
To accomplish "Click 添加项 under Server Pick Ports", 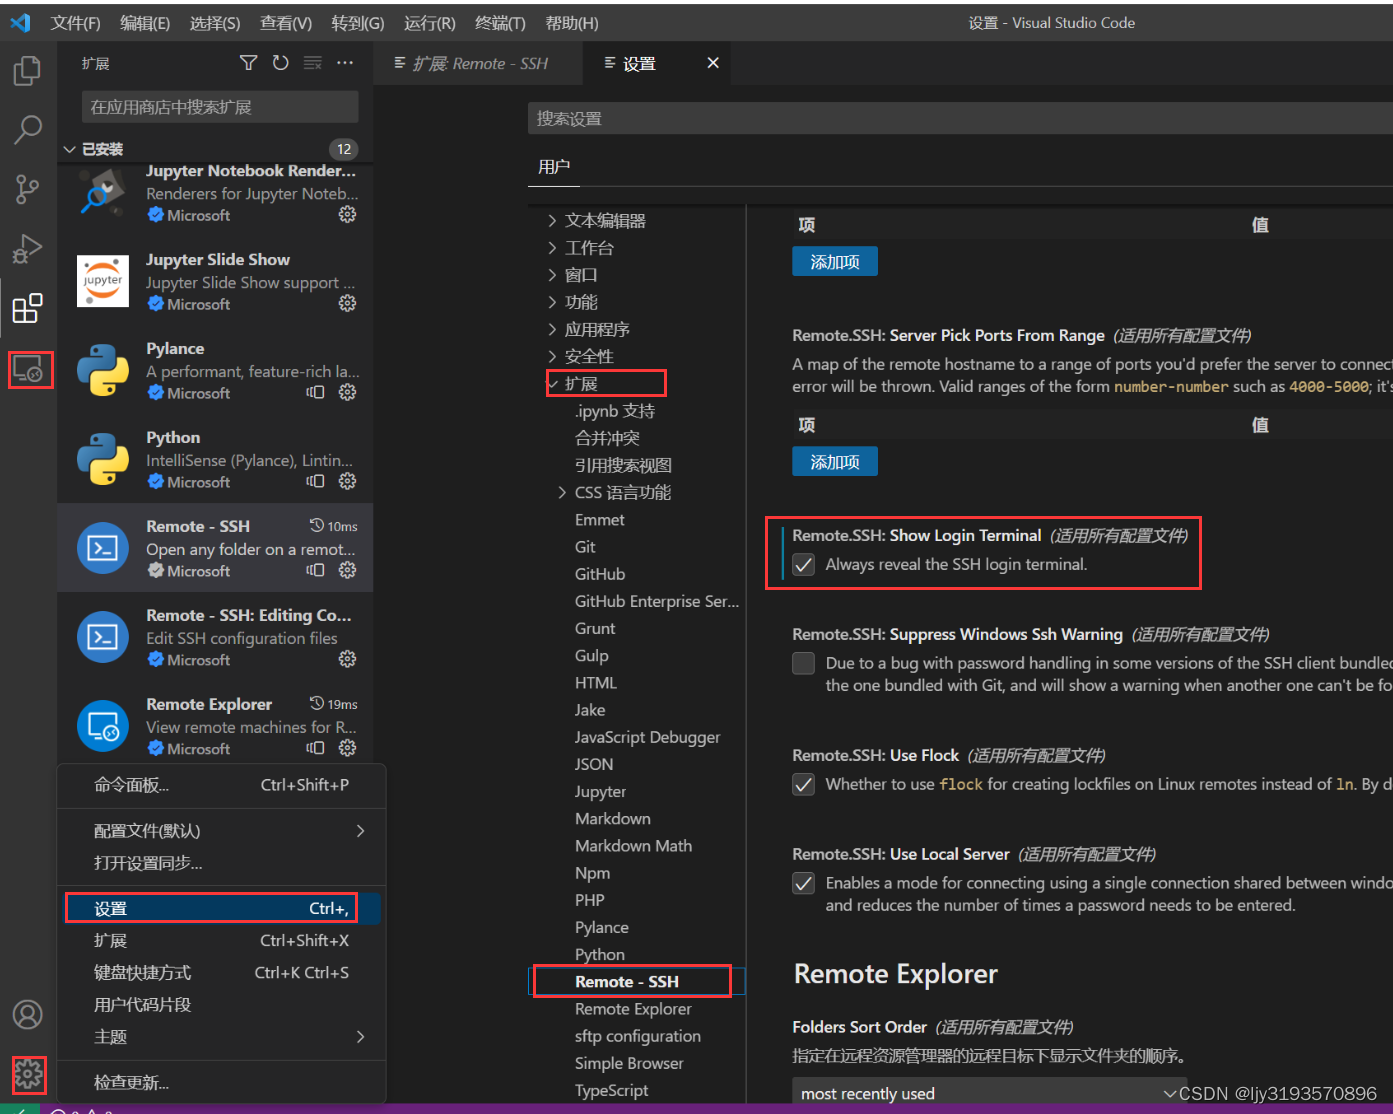I will [x=835, y=462].
